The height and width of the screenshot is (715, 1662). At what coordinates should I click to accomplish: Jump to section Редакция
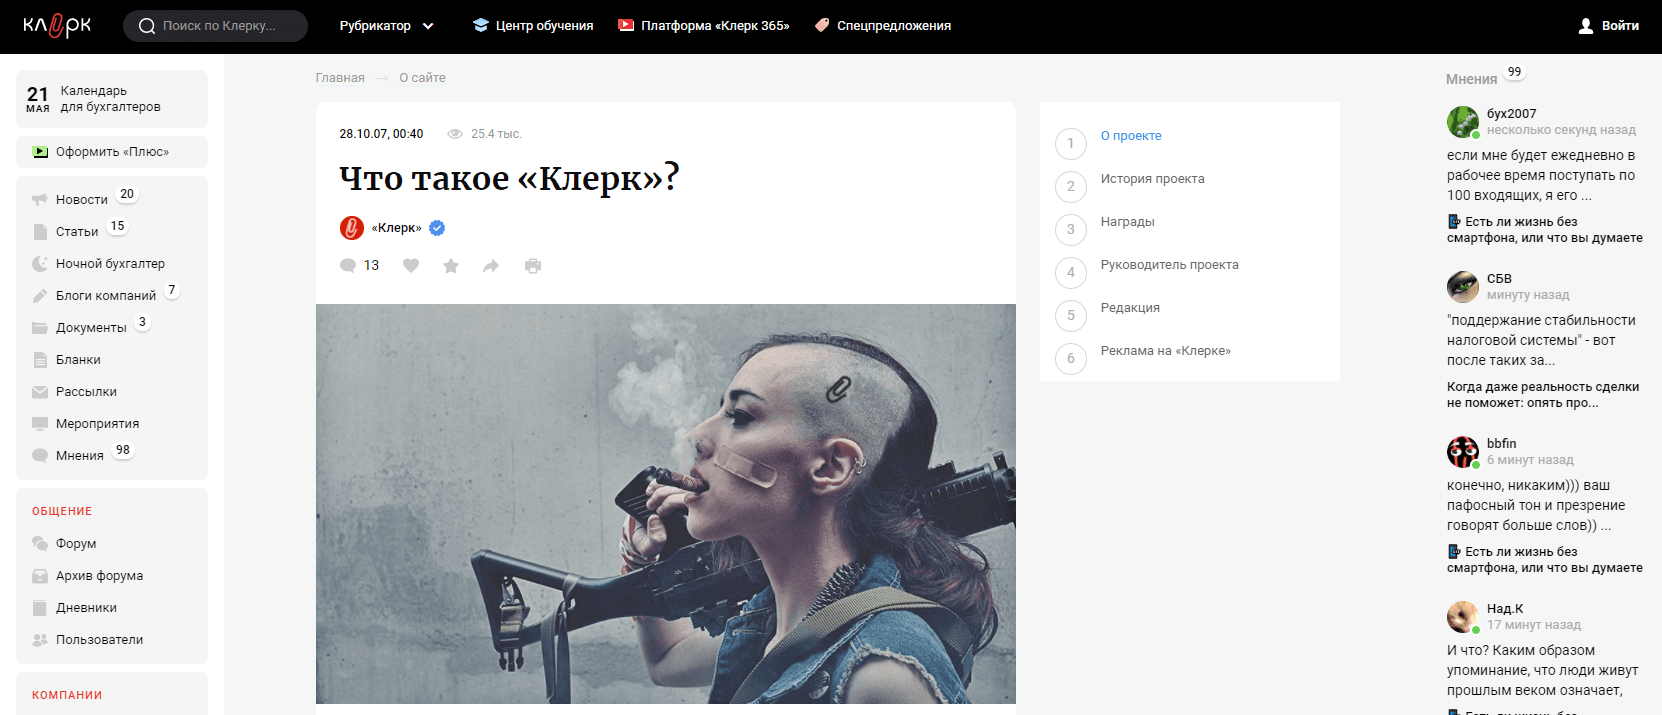coord(1130,308)
